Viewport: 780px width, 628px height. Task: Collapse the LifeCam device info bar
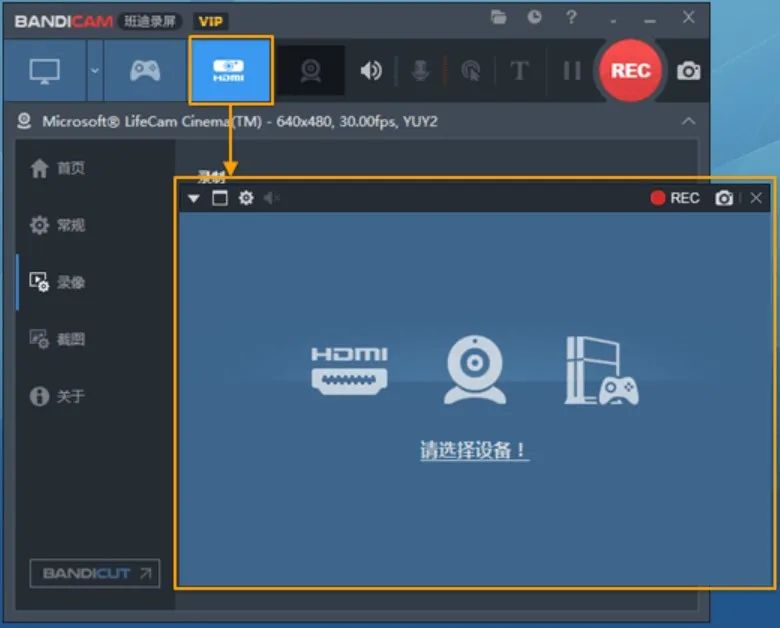688,121
